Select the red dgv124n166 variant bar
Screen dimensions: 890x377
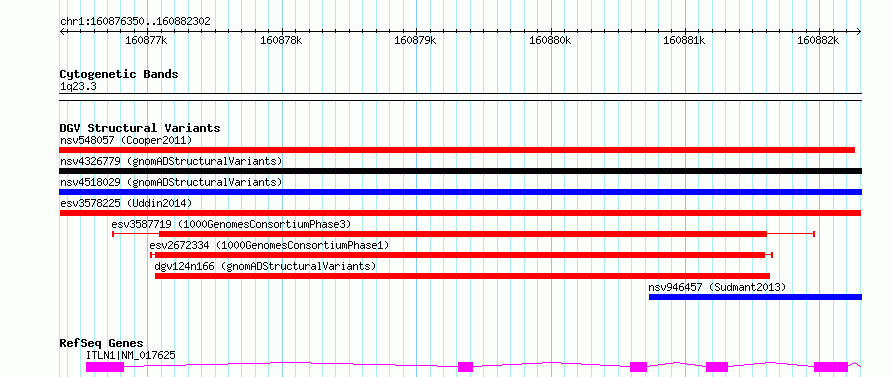point(462,276)
